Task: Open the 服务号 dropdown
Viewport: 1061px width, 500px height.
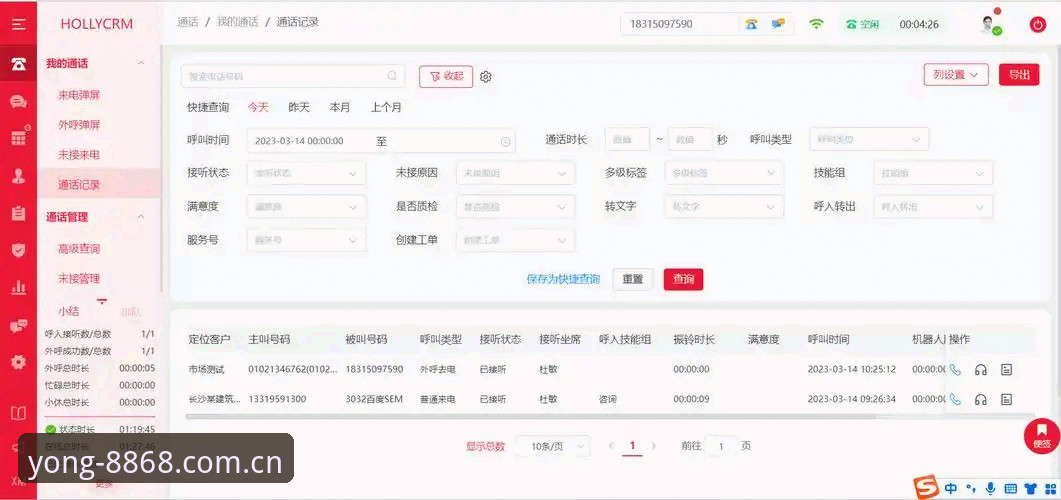Action: 307,240
